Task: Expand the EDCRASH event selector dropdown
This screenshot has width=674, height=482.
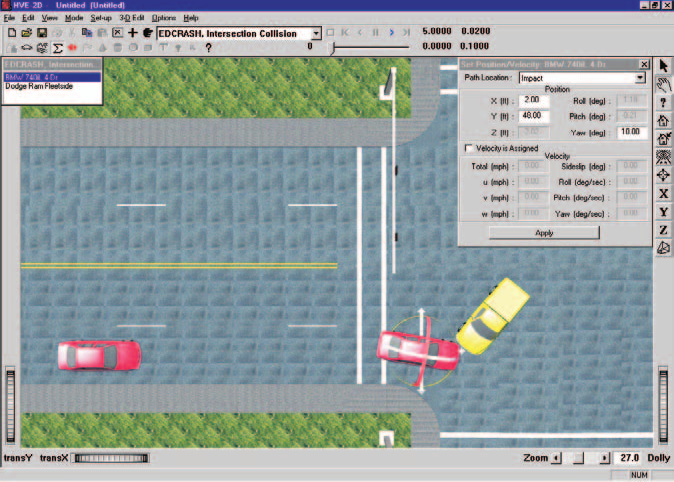Action: click(x=316, y=34)
